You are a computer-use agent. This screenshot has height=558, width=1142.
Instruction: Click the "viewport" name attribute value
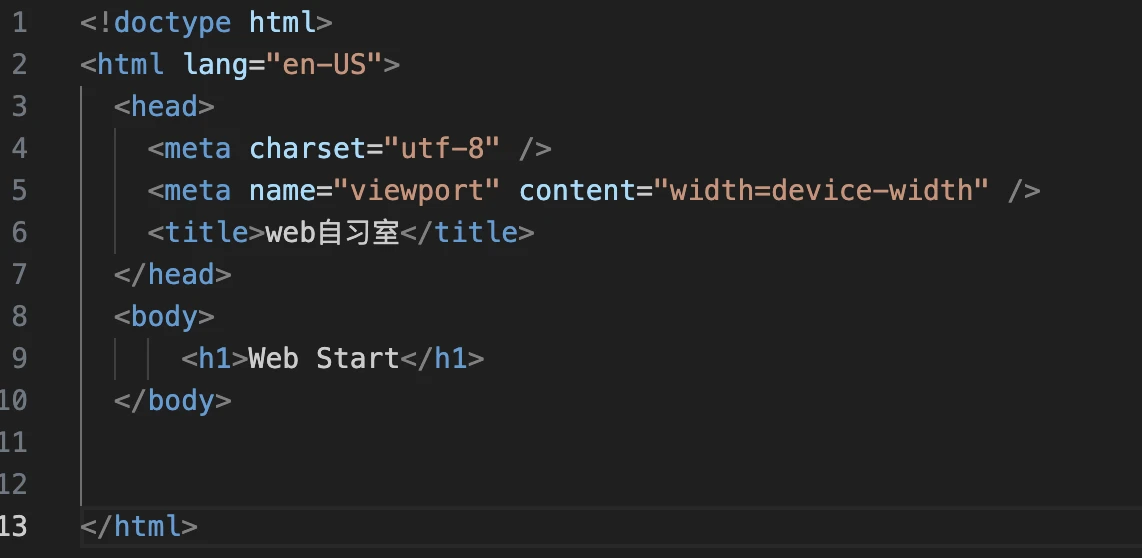417,191
